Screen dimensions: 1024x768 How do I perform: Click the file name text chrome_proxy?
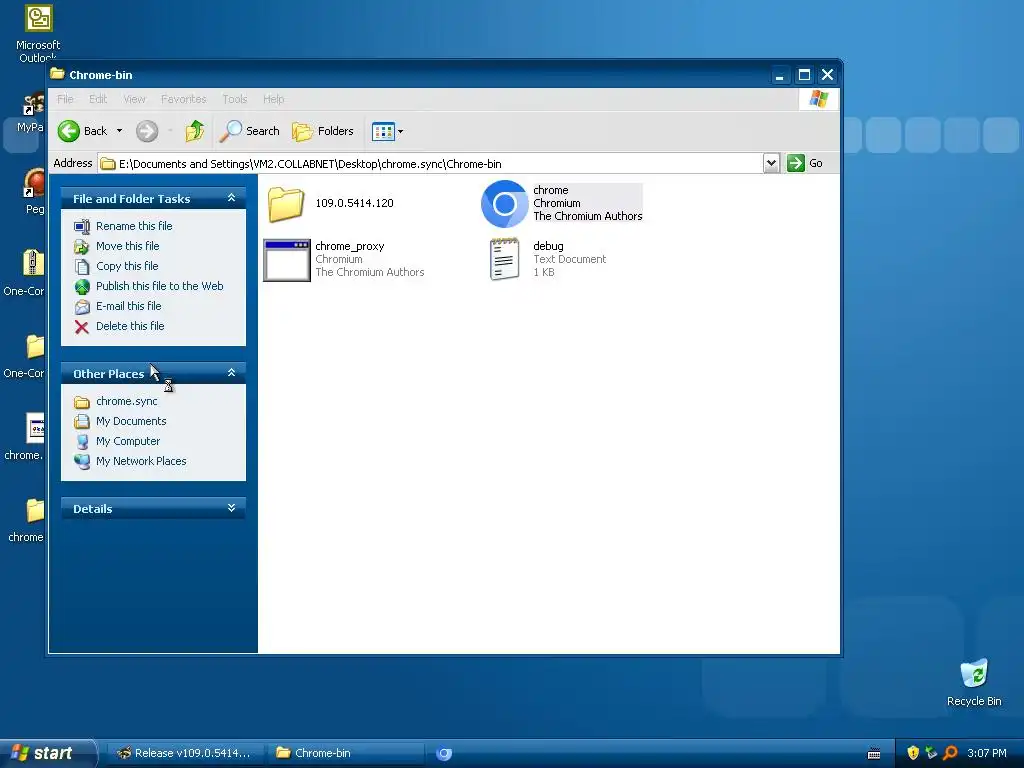[349, 246]
